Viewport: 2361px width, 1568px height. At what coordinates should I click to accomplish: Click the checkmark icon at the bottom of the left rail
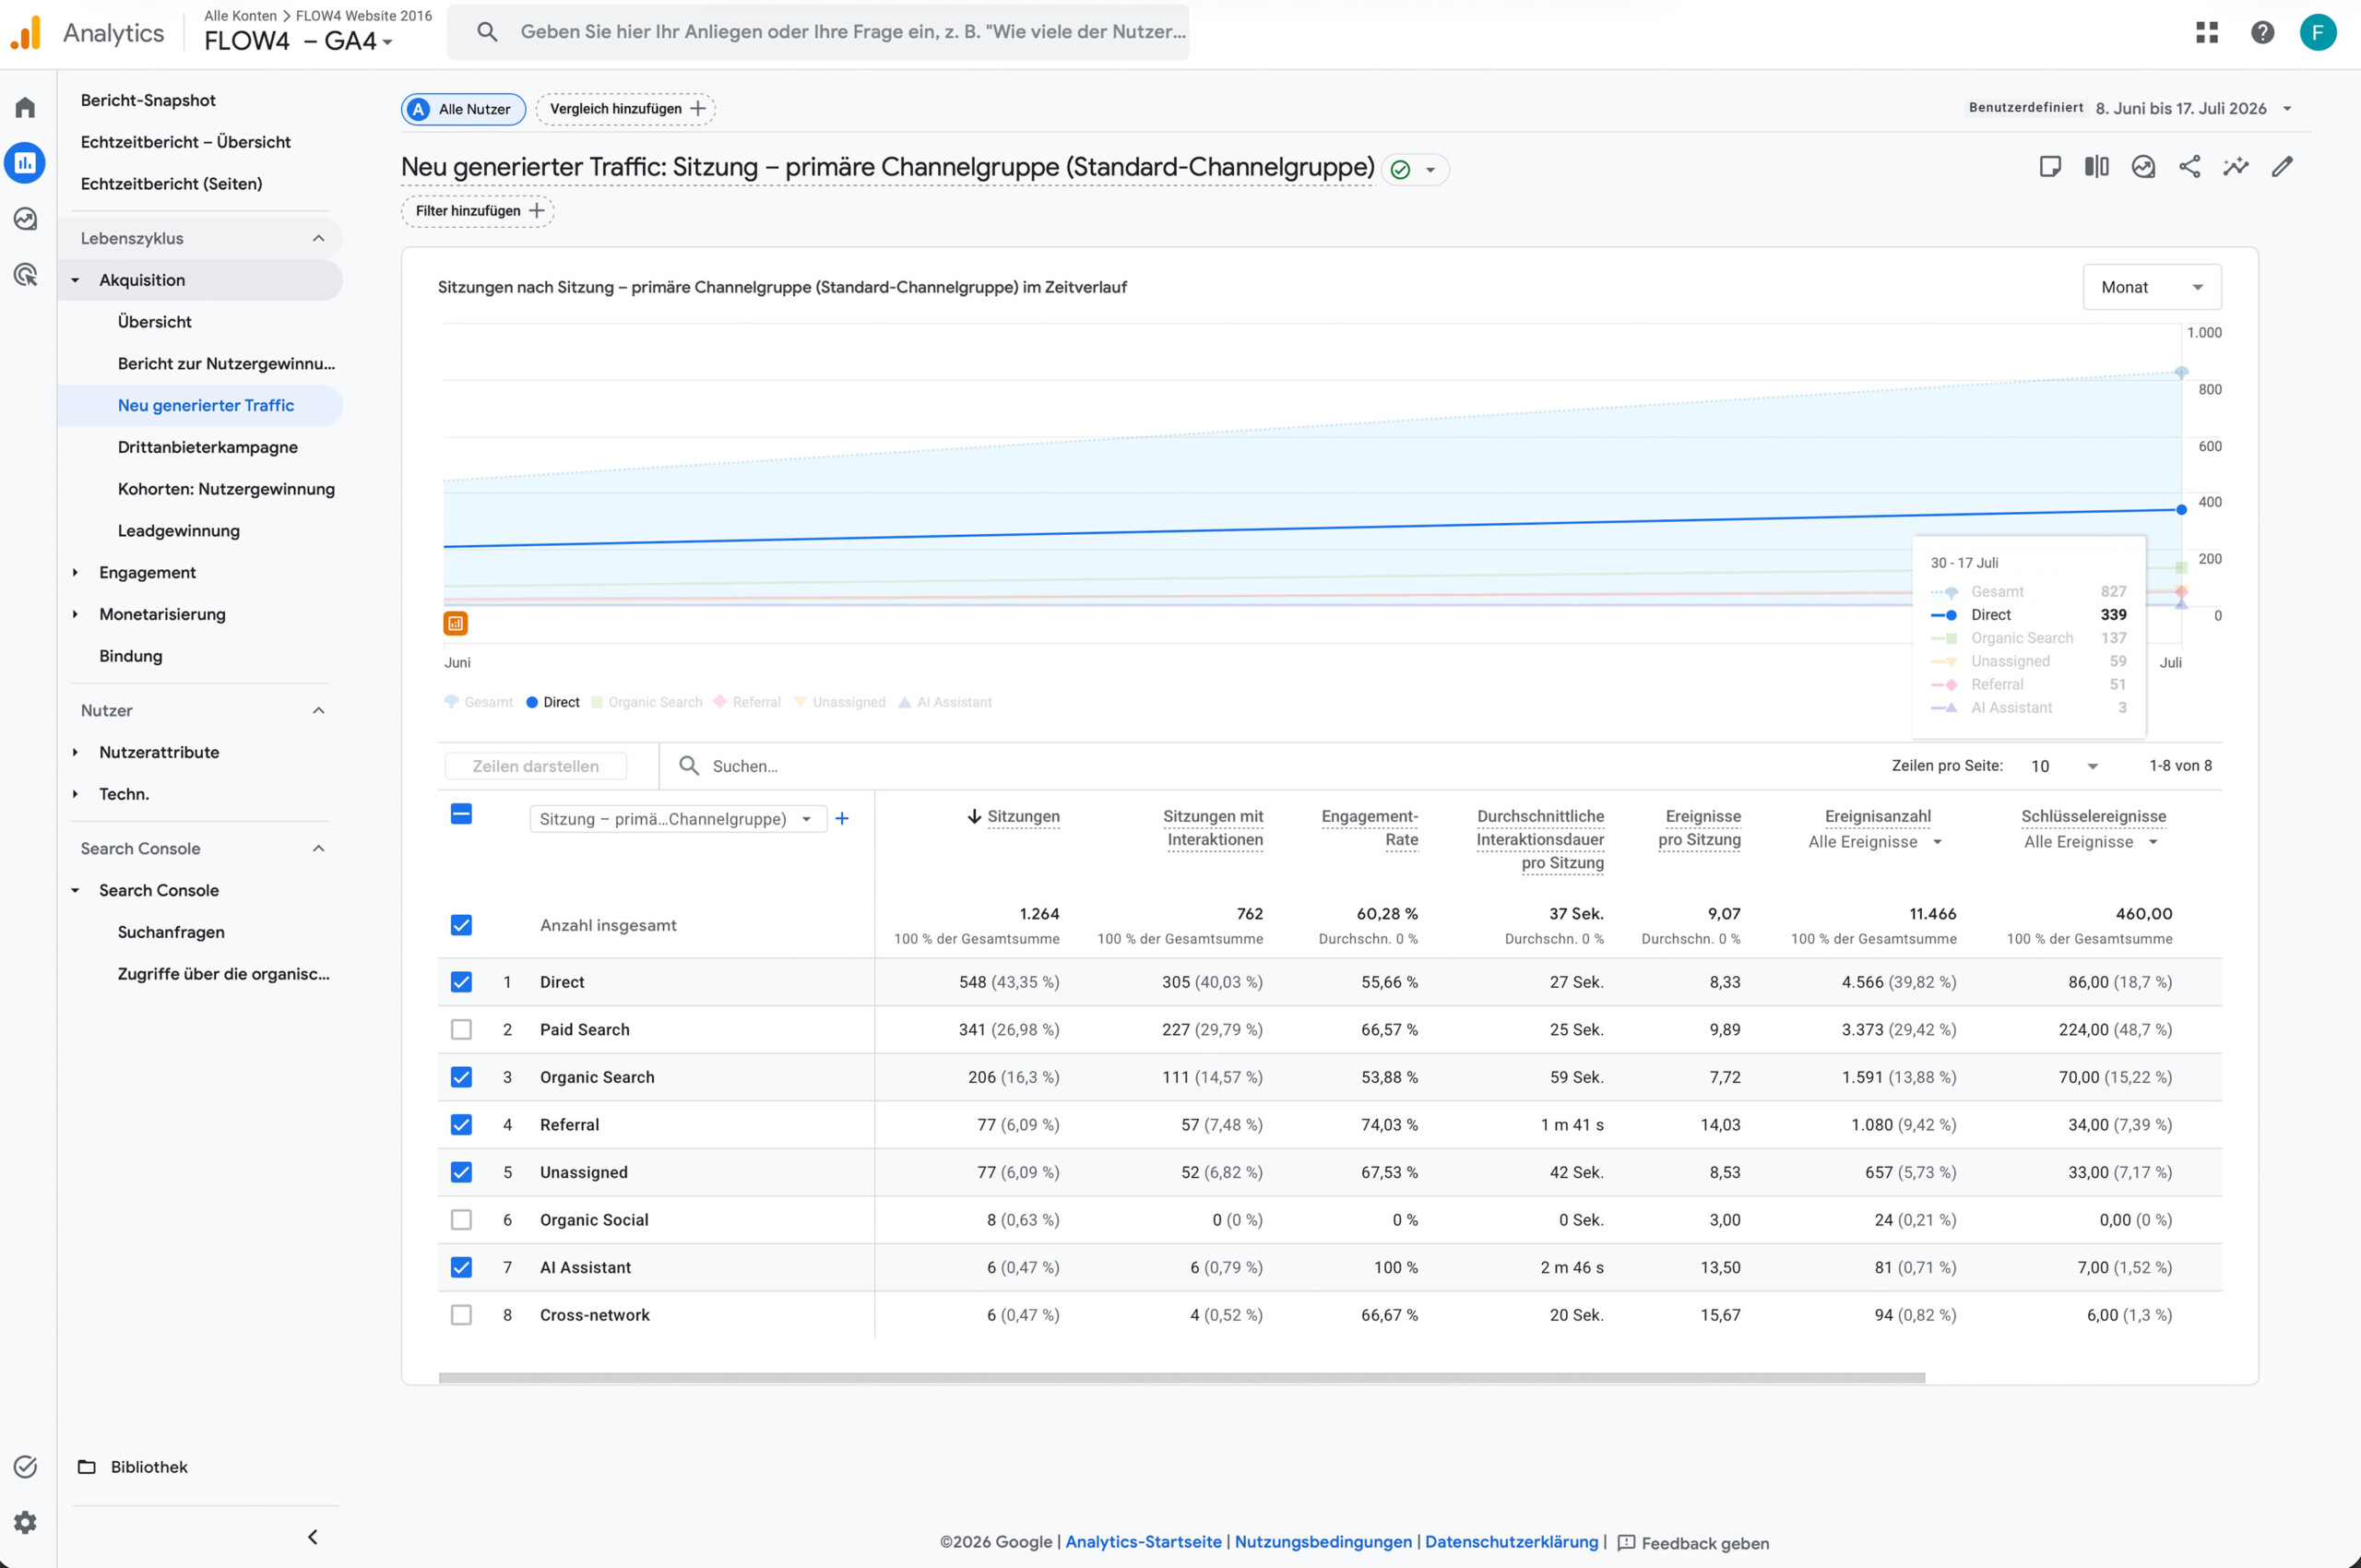coord(26,1466)
